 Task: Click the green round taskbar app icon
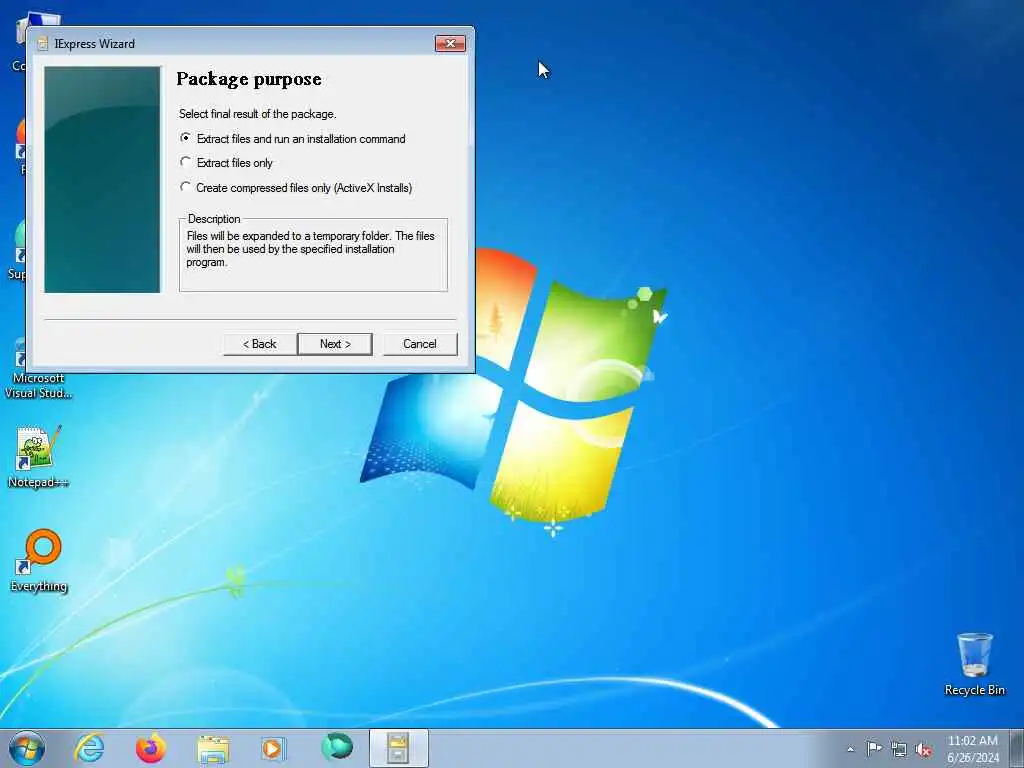(337, 747)
